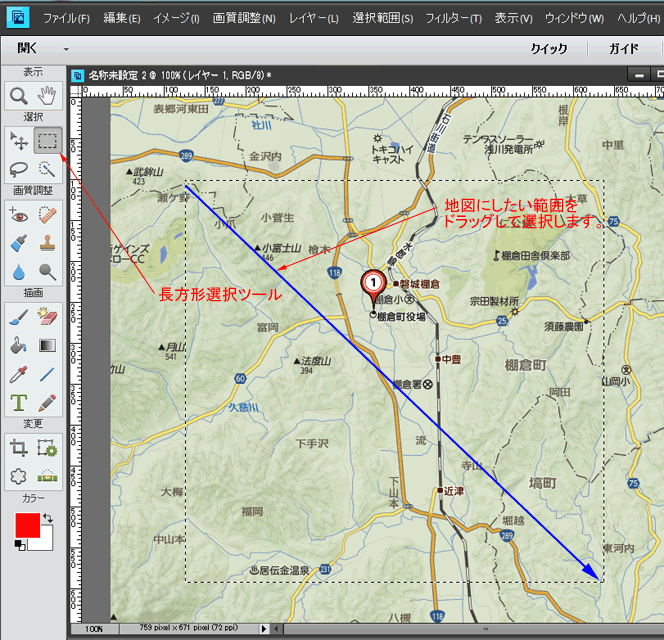Open the ウィンドウ(W) menu
This screenshot has width=664, height=640.
pyautogui.click(x=574, y=18)
